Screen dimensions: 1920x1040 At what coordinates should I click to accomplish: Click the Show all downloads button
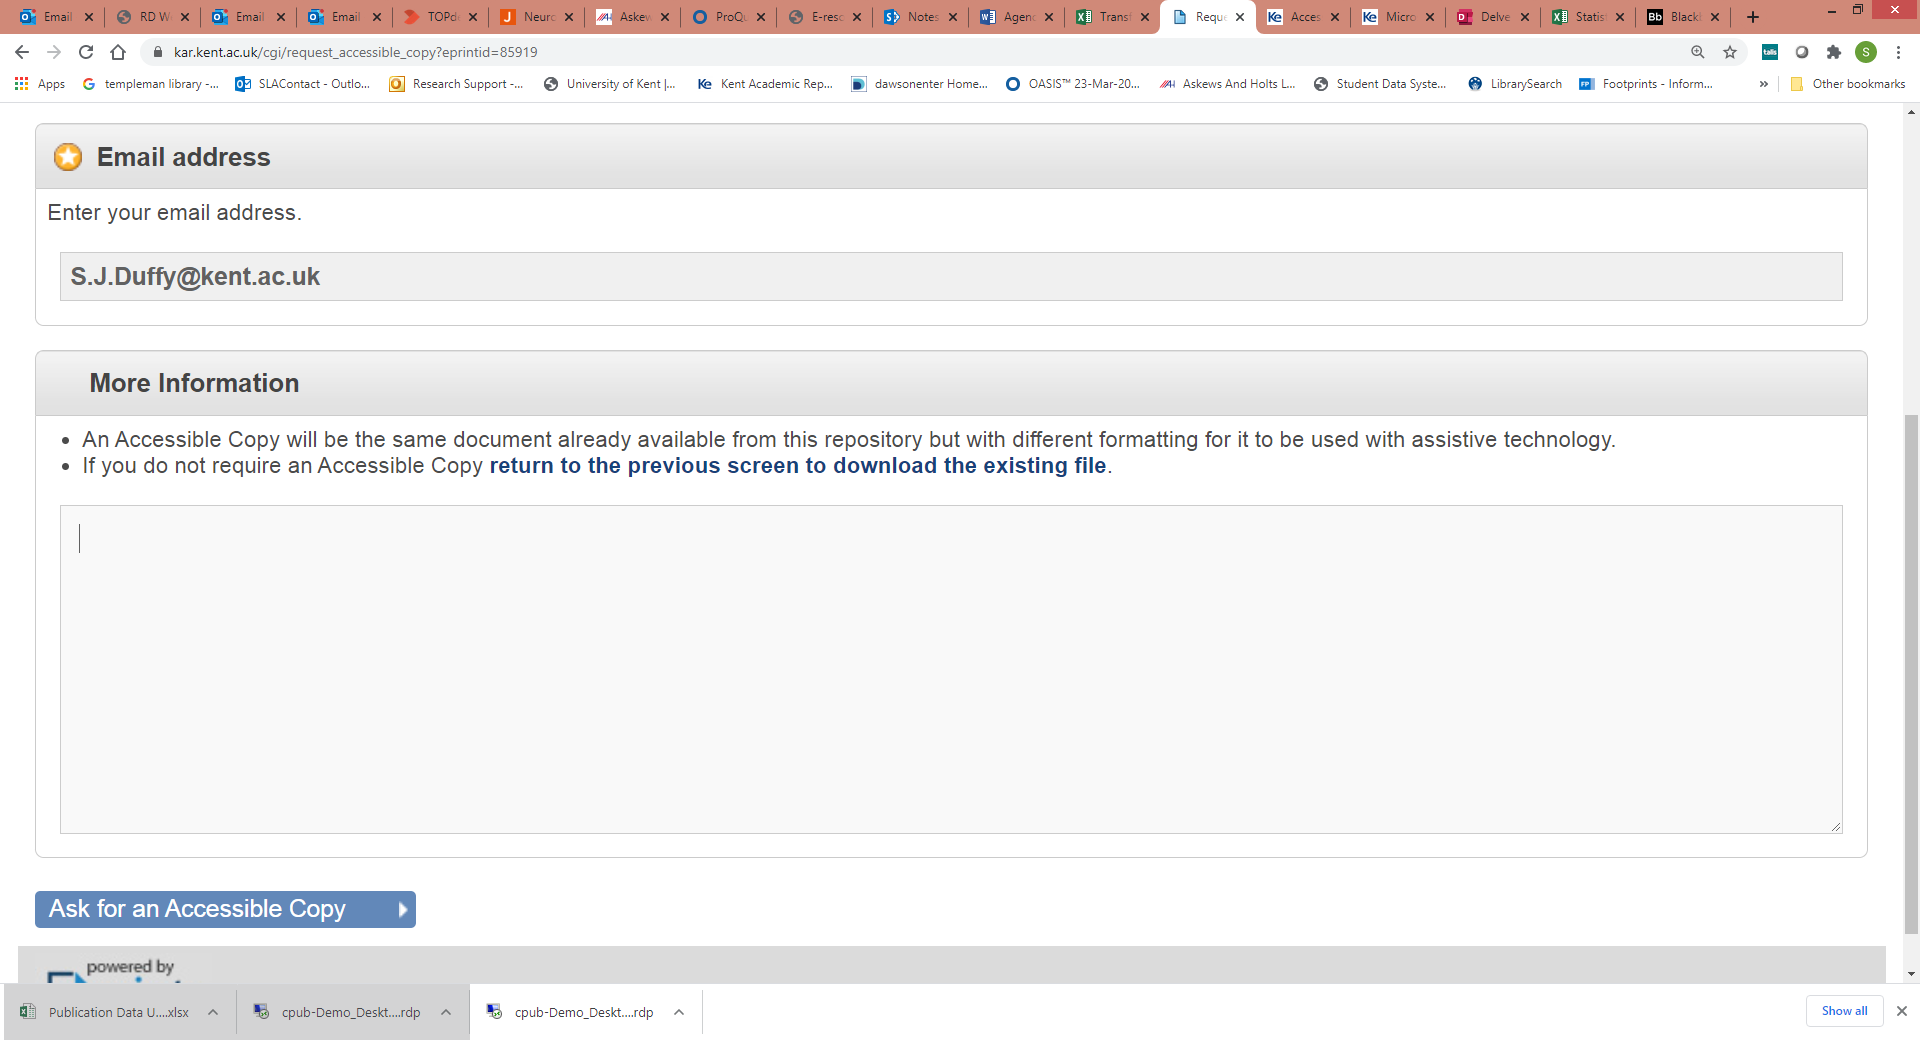pyautogui.click(x=1844, y=1011)
